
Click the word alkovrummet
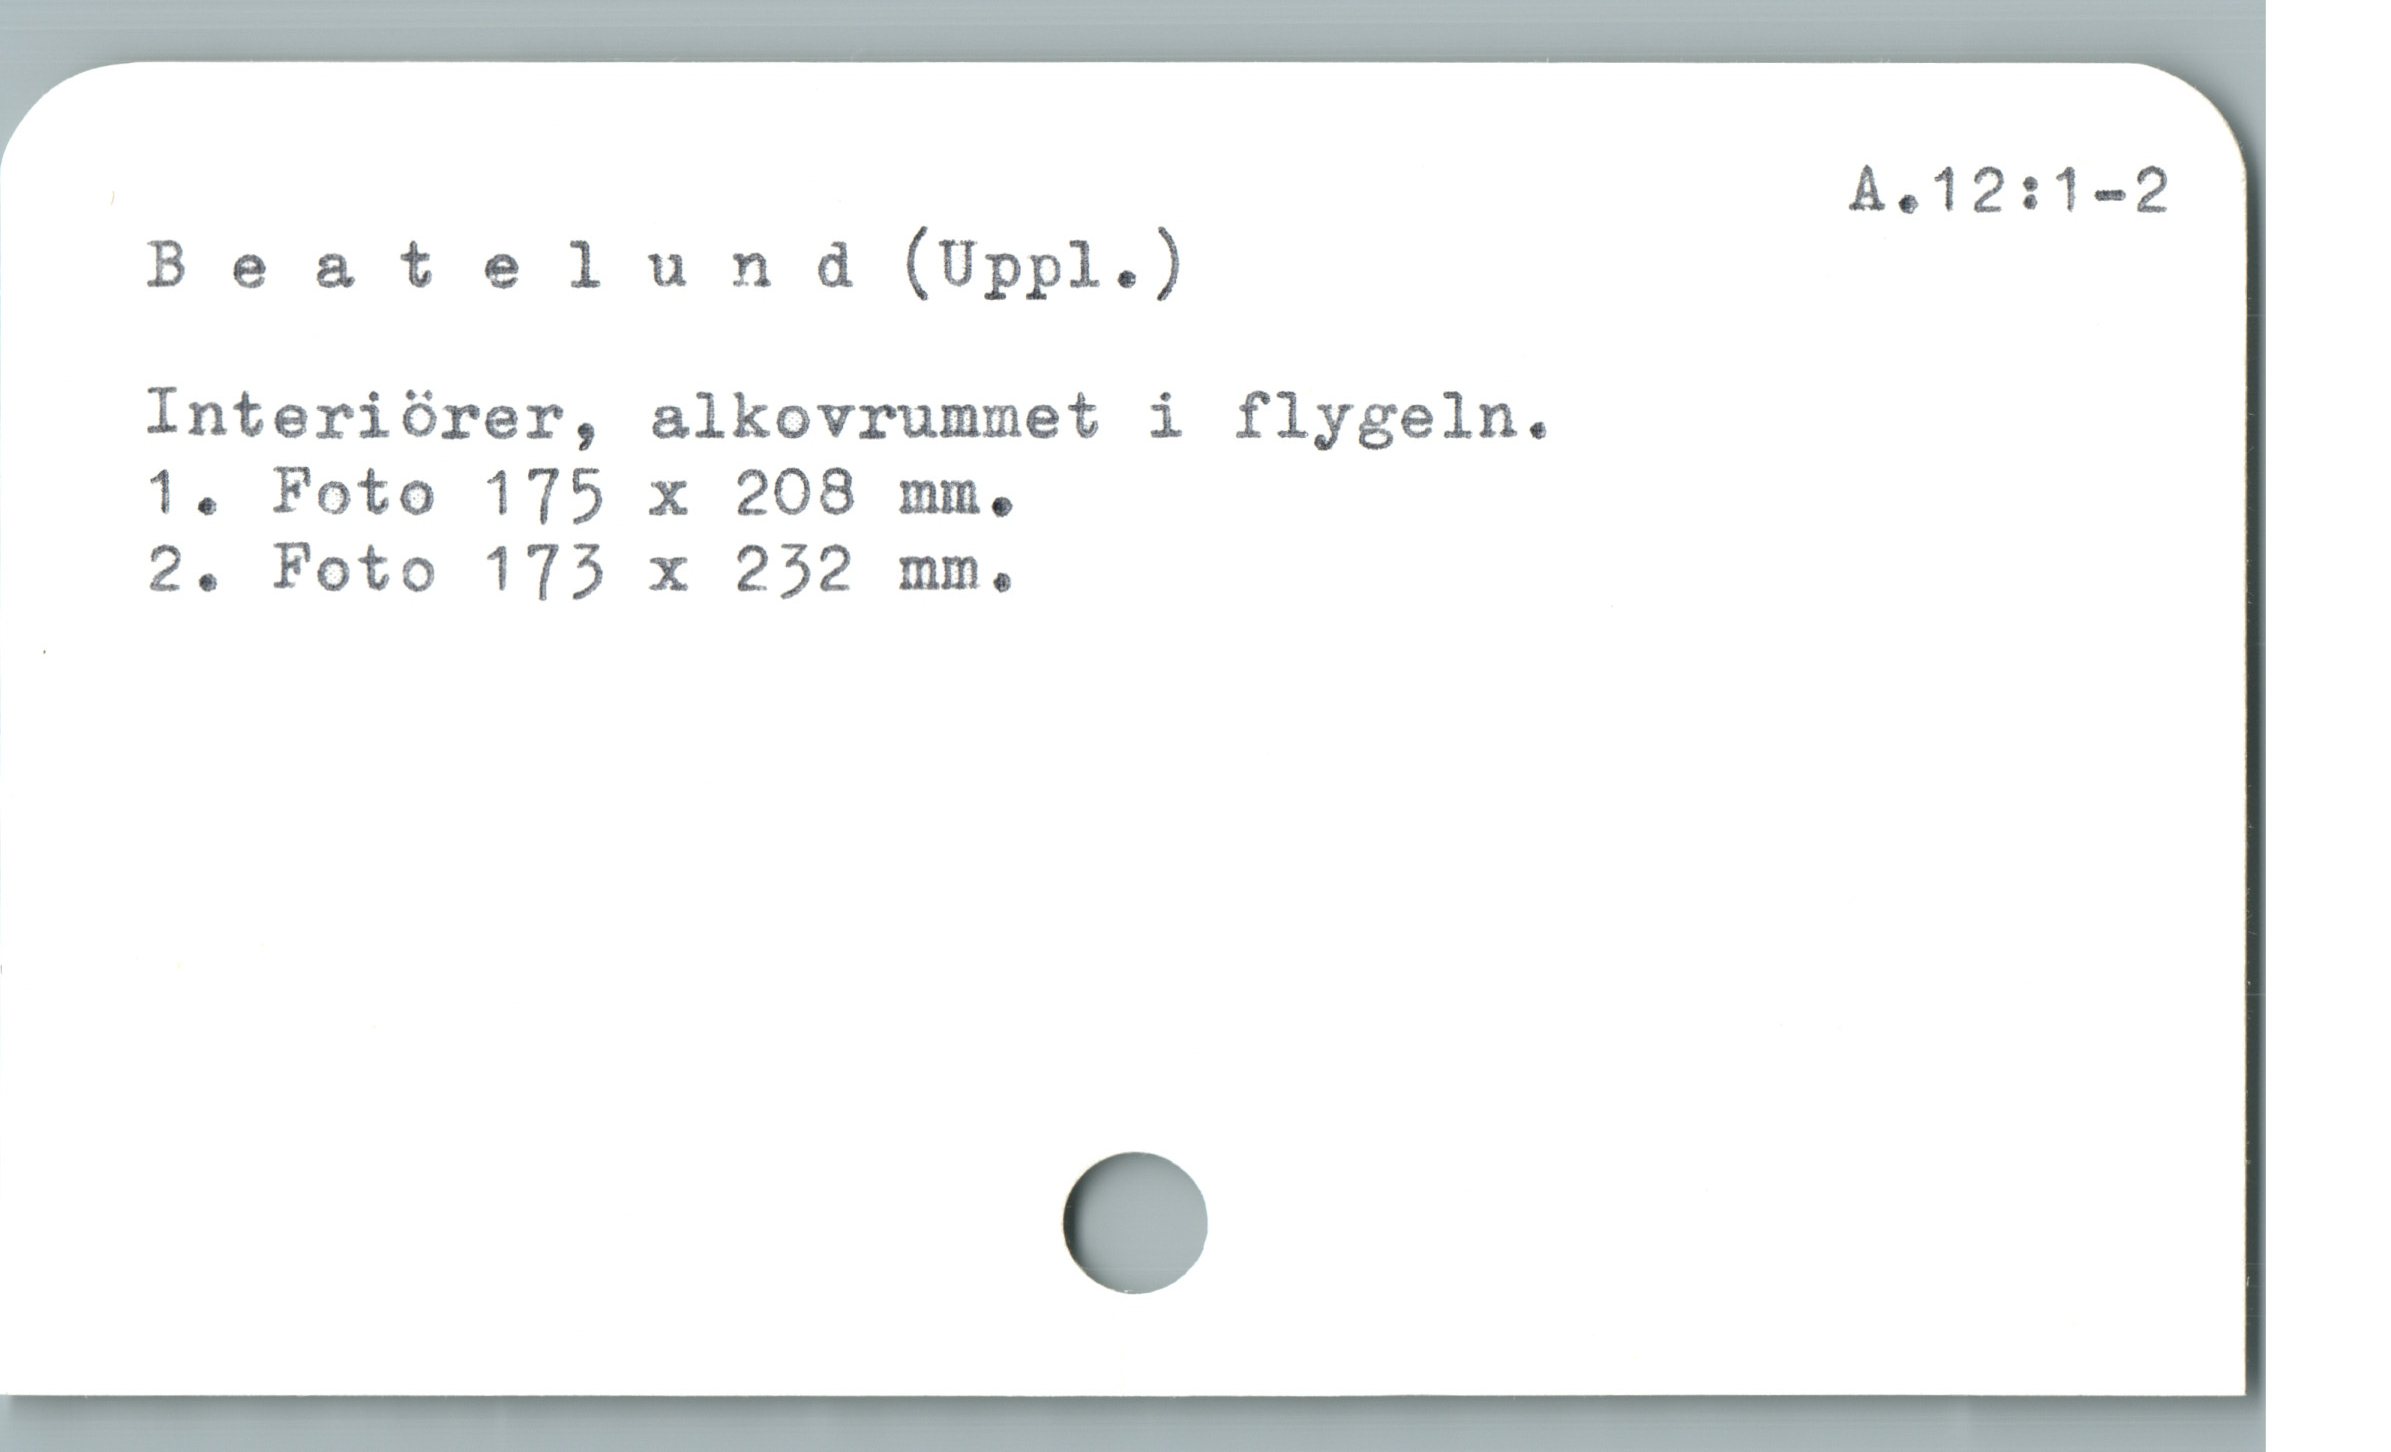[875, 417]
